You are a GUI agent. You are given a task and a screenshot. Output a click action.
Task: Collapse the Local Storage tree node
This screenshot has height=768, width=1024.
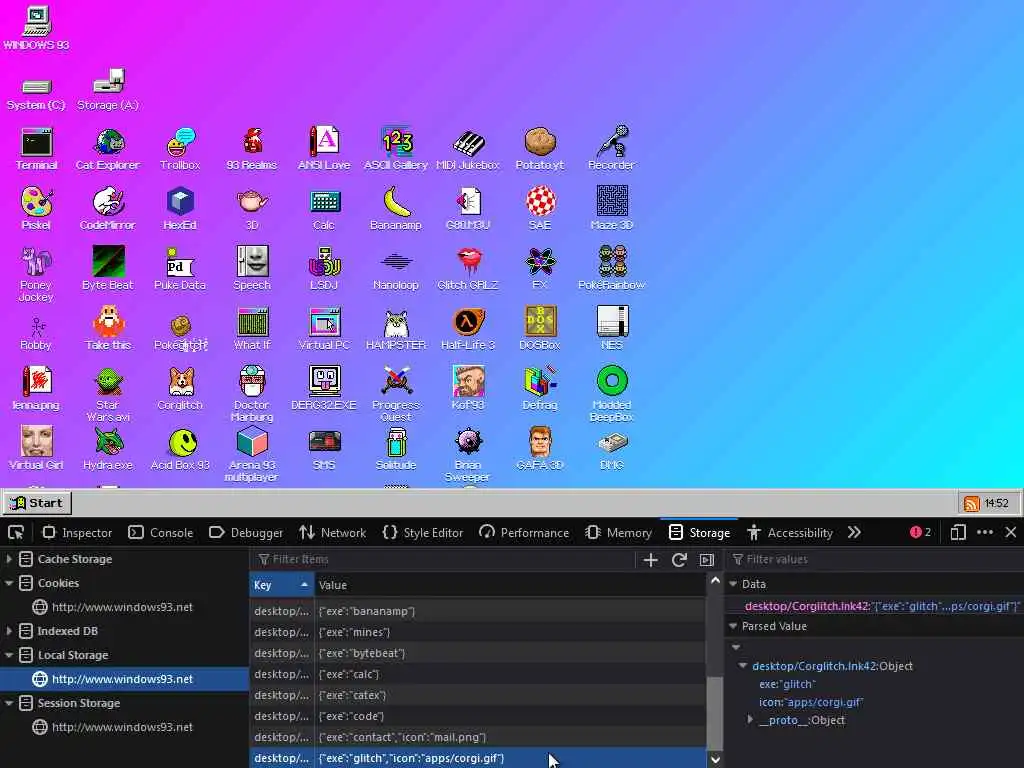click(9, 655)
